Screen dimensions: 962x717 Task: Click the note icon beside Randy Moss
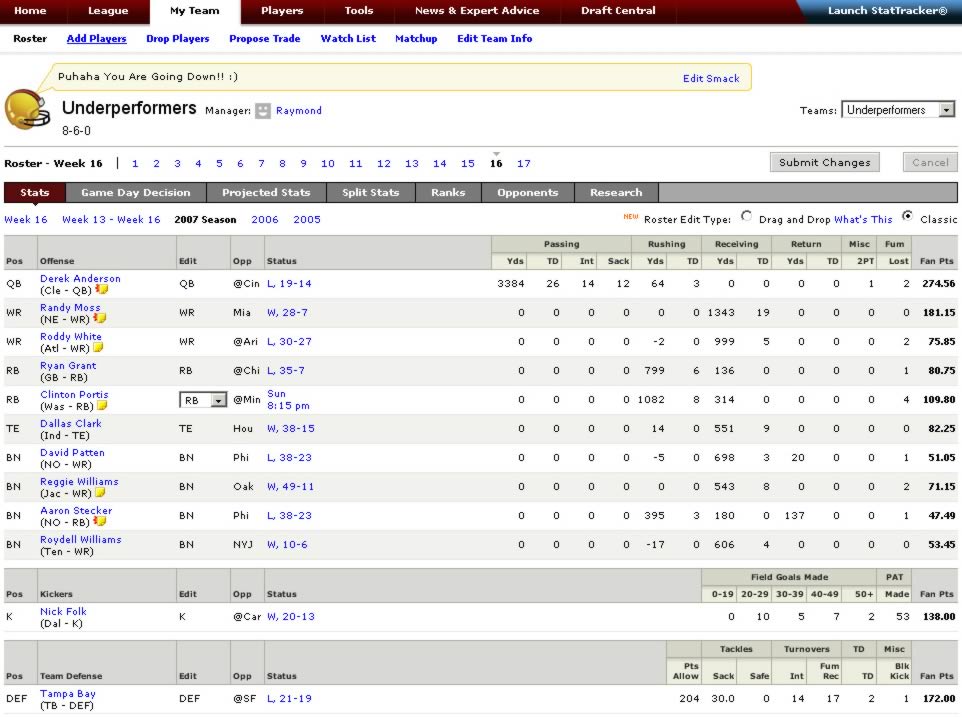click(99, 318)
